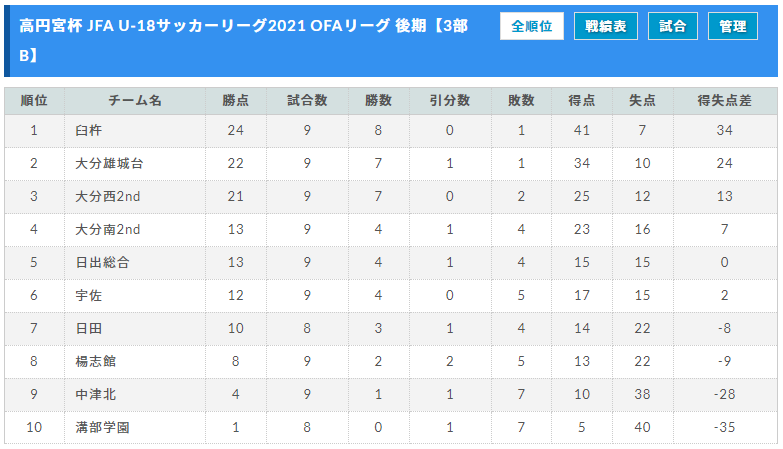Select team 臼杵 in first row
The image size is (783, 449).
[x=89, y=130]
